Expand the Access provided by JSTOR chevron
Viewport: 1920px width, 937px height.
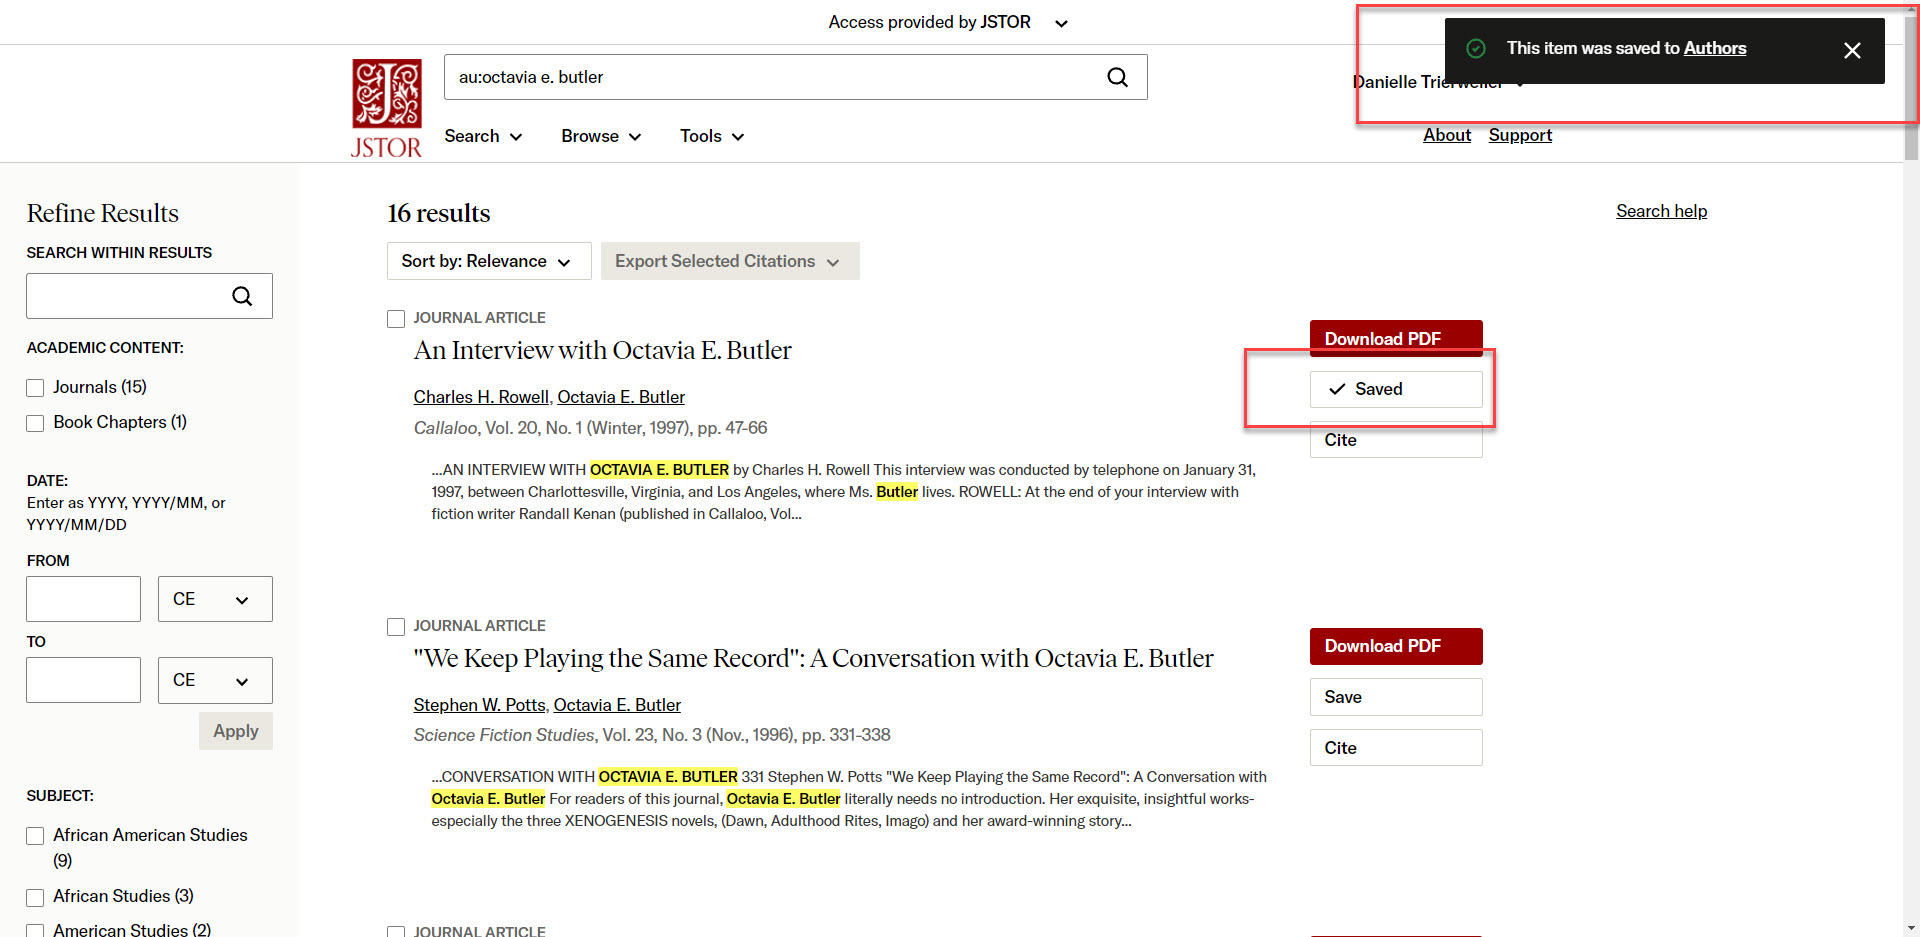point(1061,23)
